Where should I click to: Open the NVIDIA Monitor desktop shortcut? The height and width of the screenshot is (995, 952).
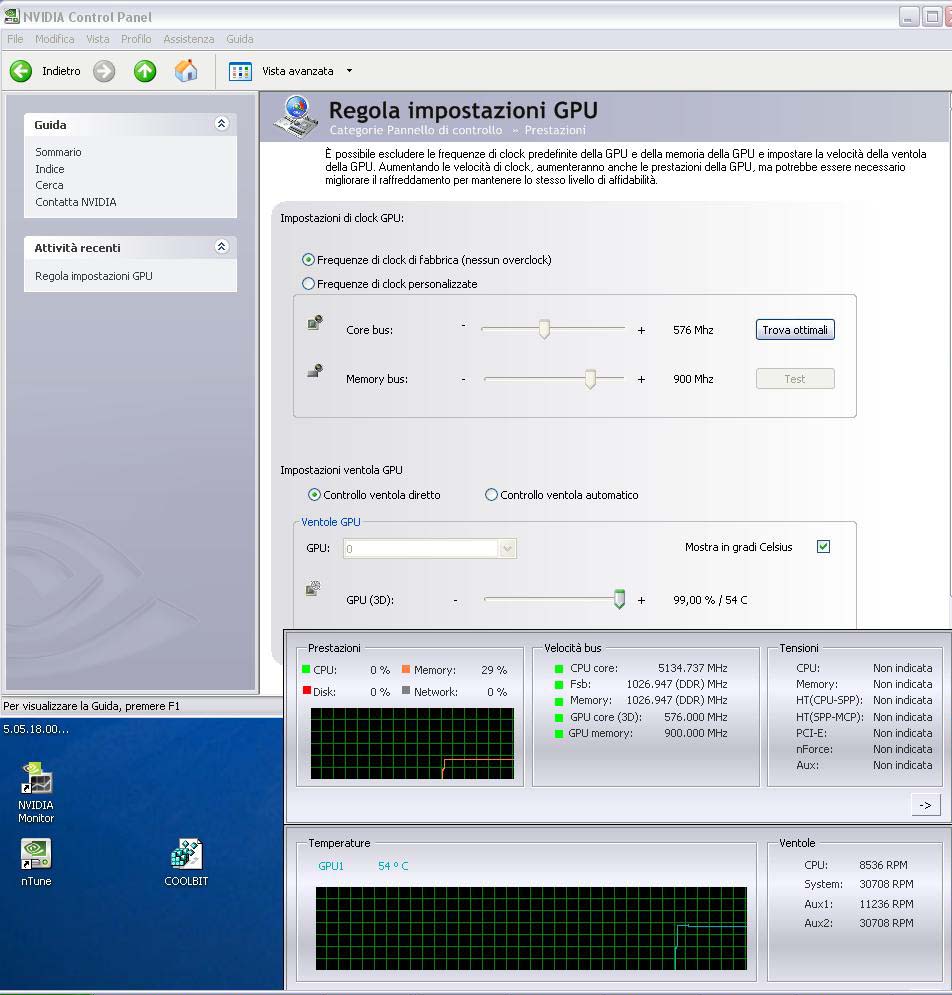point(36,793)
